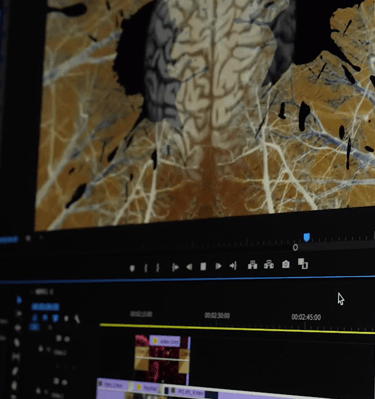Screen dimensions: 375x399
Task: Add a marker in the program monitor
Action: (132, 268)
